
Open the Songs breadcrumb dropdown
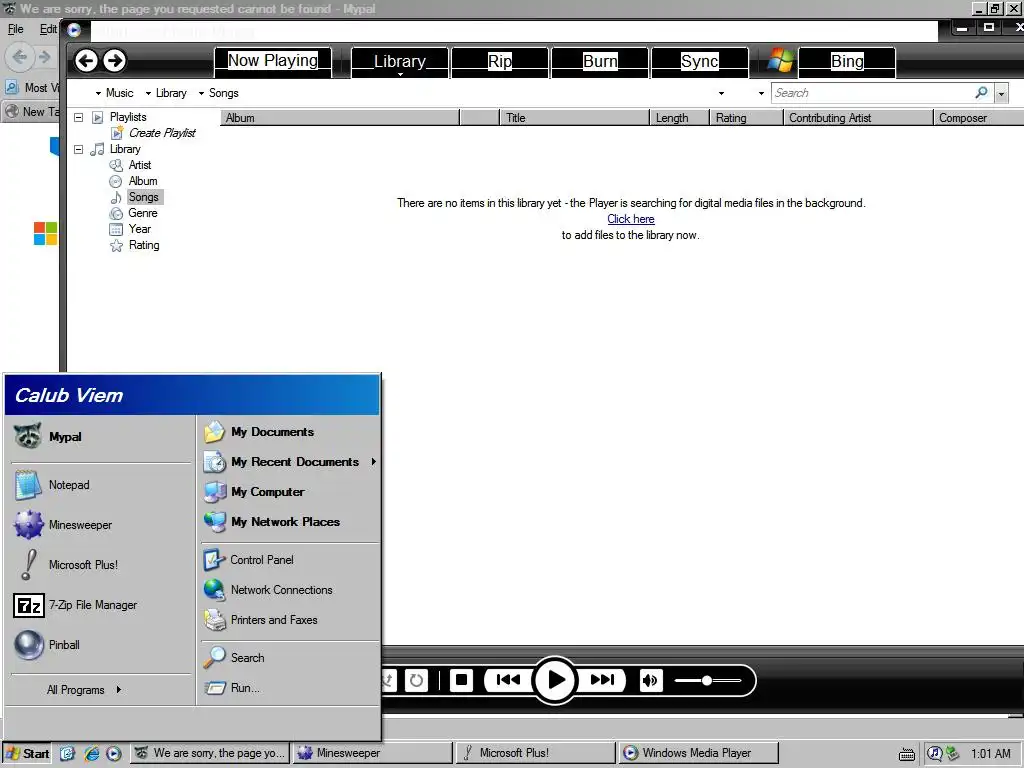pyautogui.click(x=201, y=93)
